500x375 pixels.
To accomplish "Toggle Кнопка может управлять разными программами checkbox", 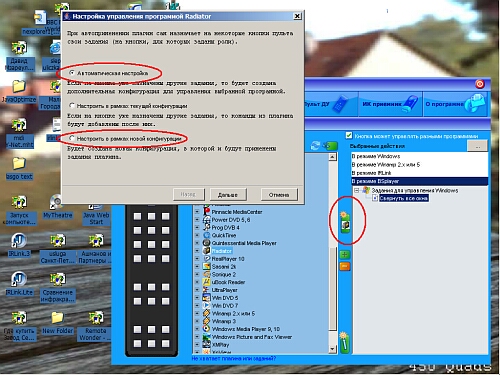I will click(x=349, y=136).
